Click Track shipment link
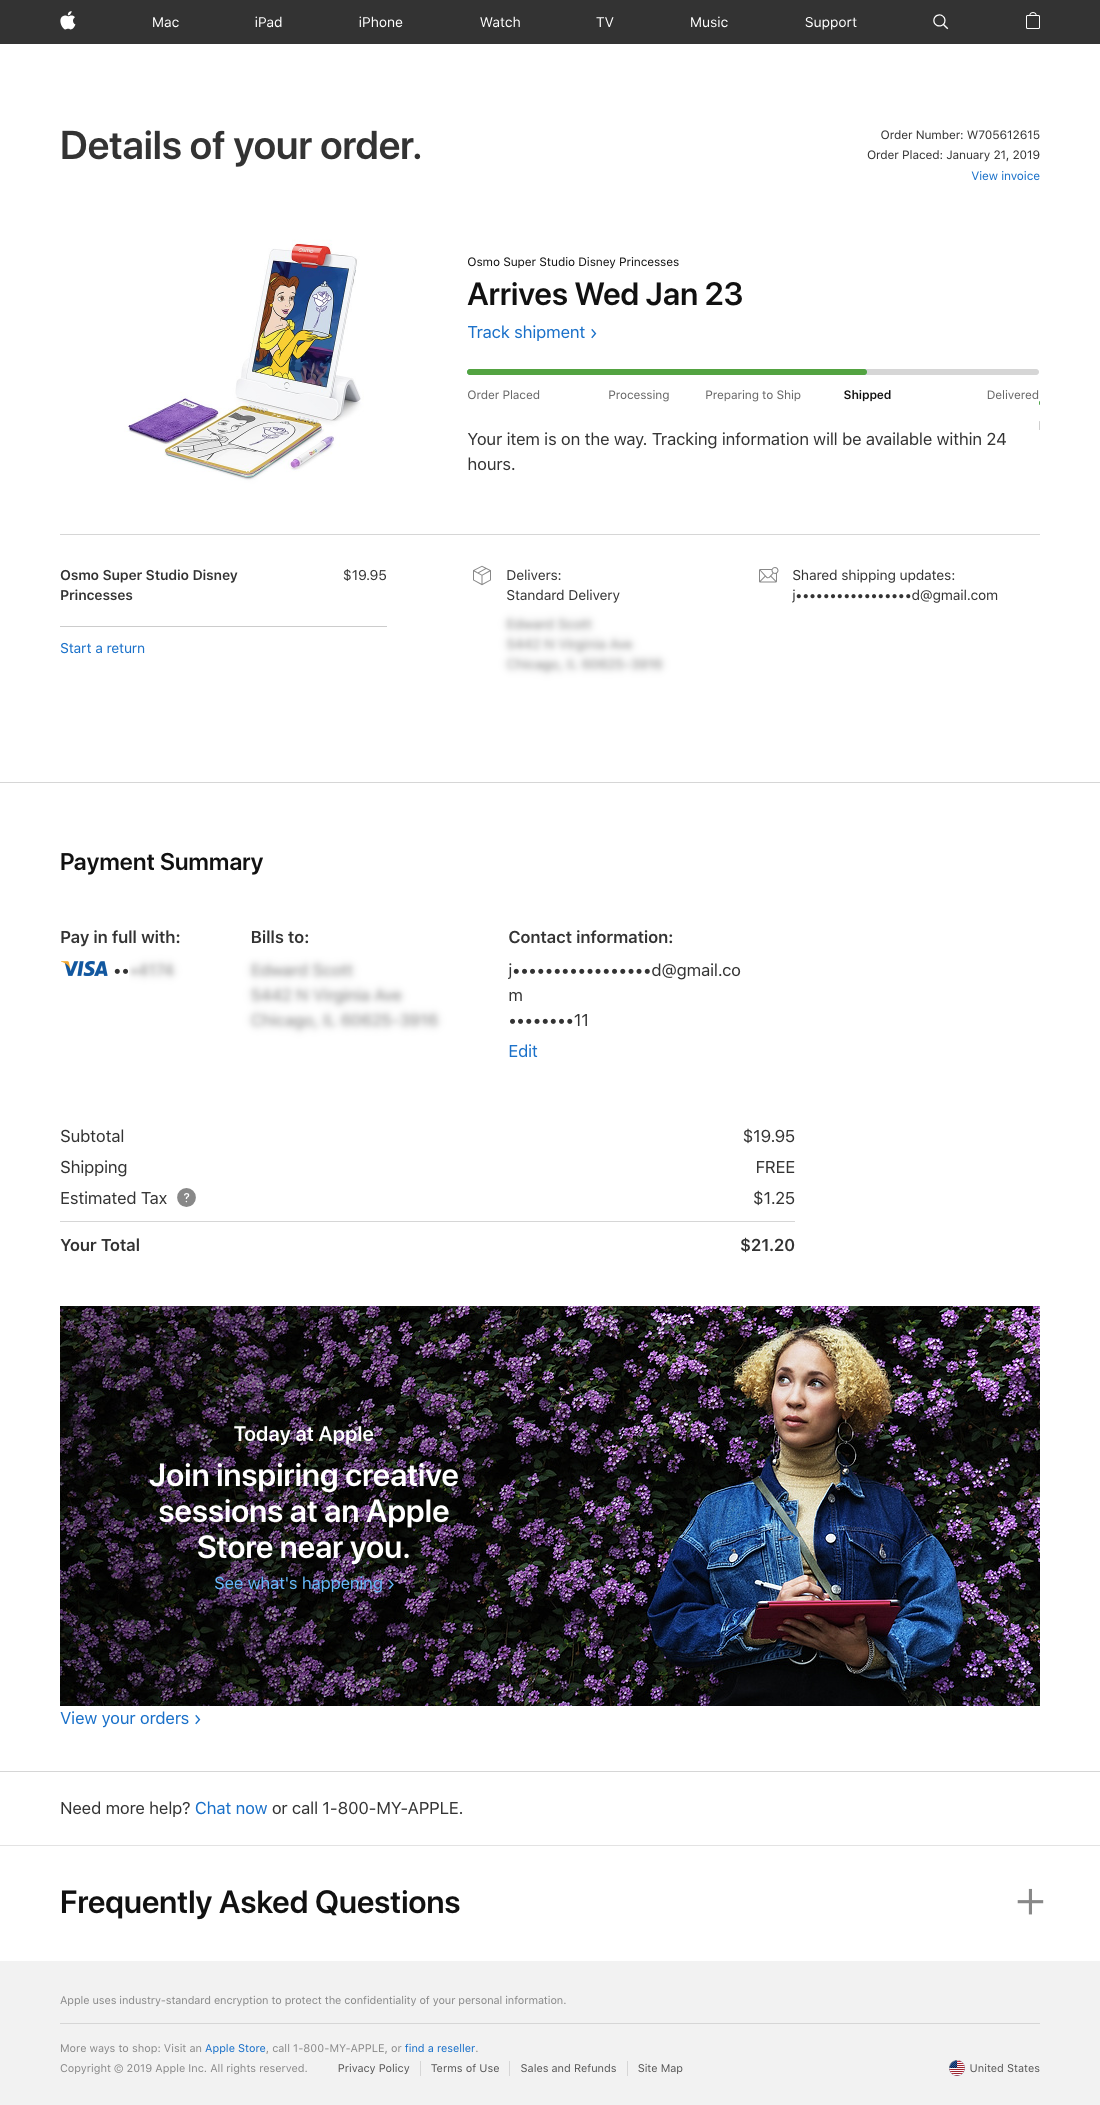This screenshot has height=2105, width=1100. [x=531, y=333]
